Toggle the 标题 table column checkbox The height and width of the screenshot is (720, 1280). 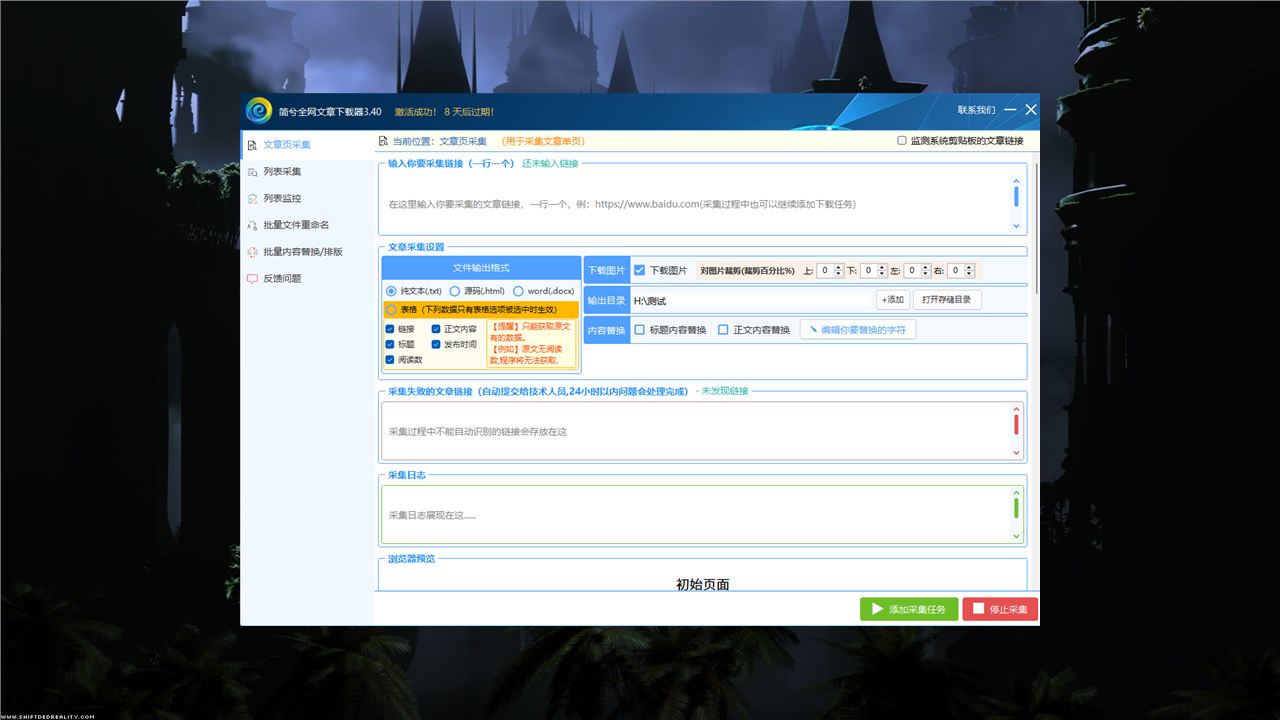(x=390, y=344)
